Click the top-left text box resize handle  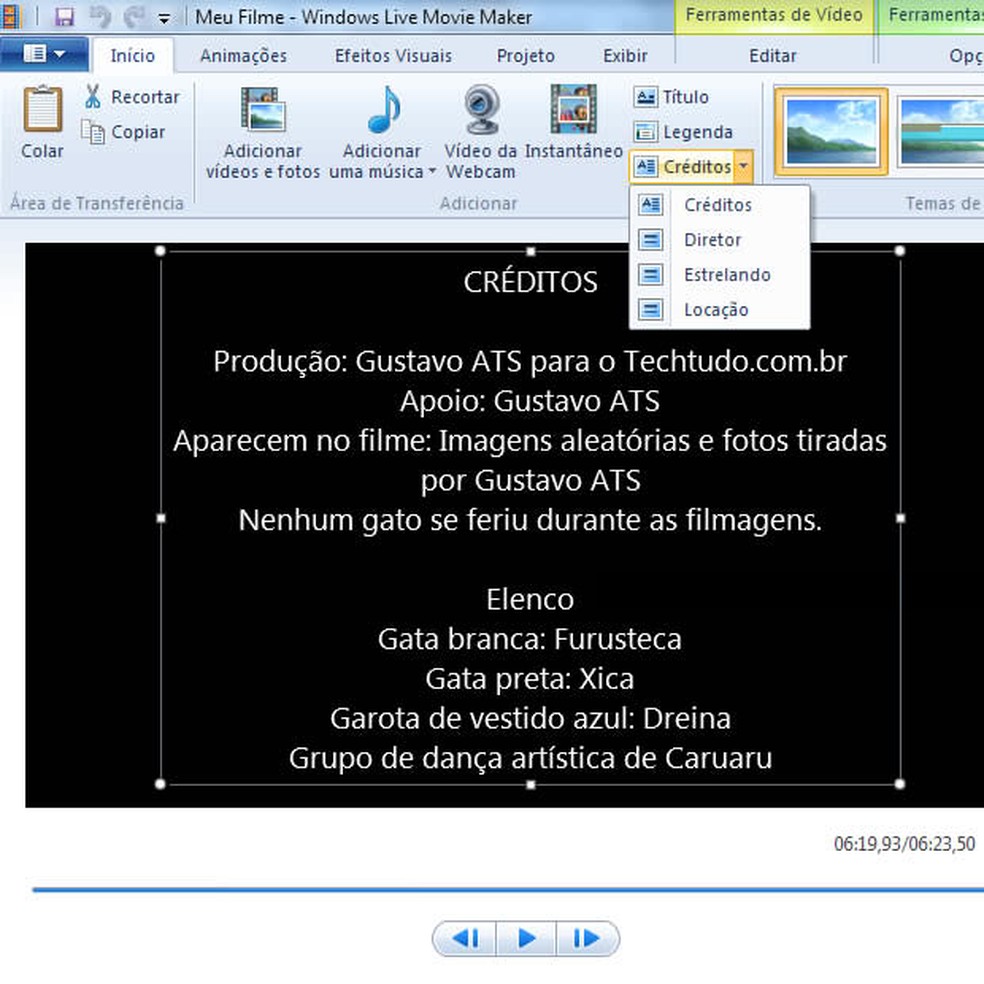point(160,251)
